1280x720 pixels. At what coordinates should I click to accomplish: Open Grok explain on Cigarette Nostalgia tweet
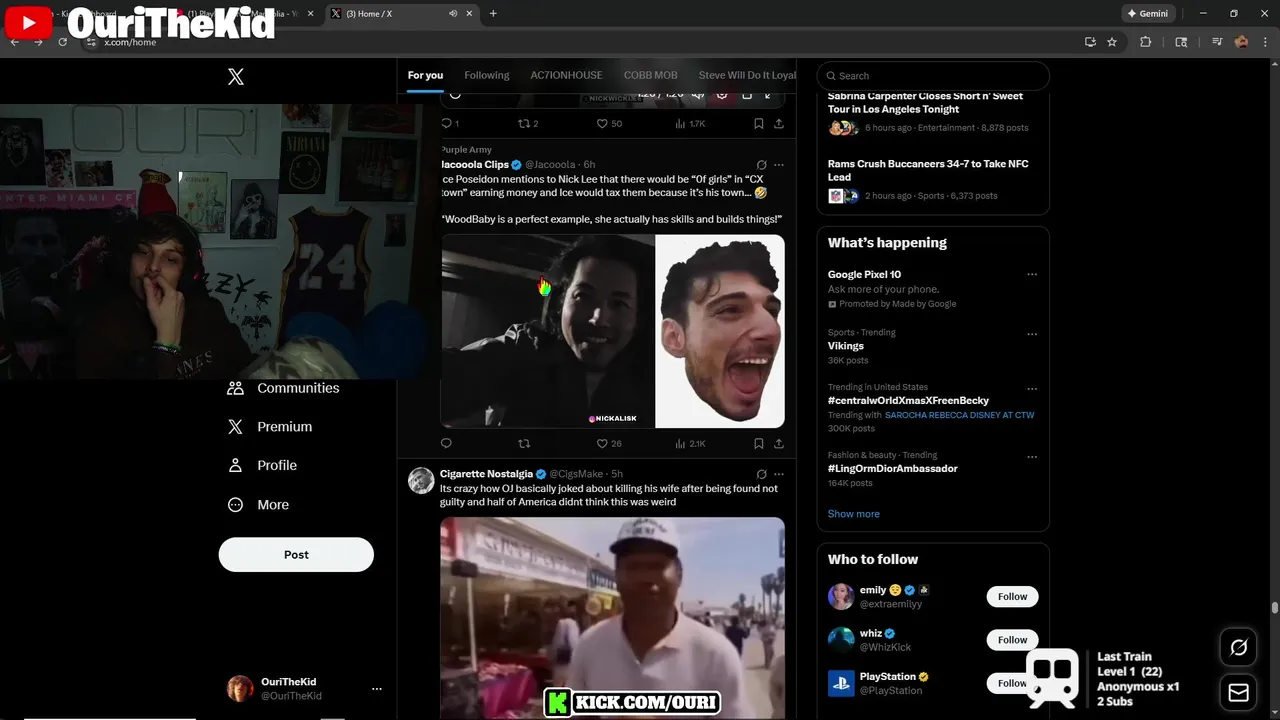point(761,474)
